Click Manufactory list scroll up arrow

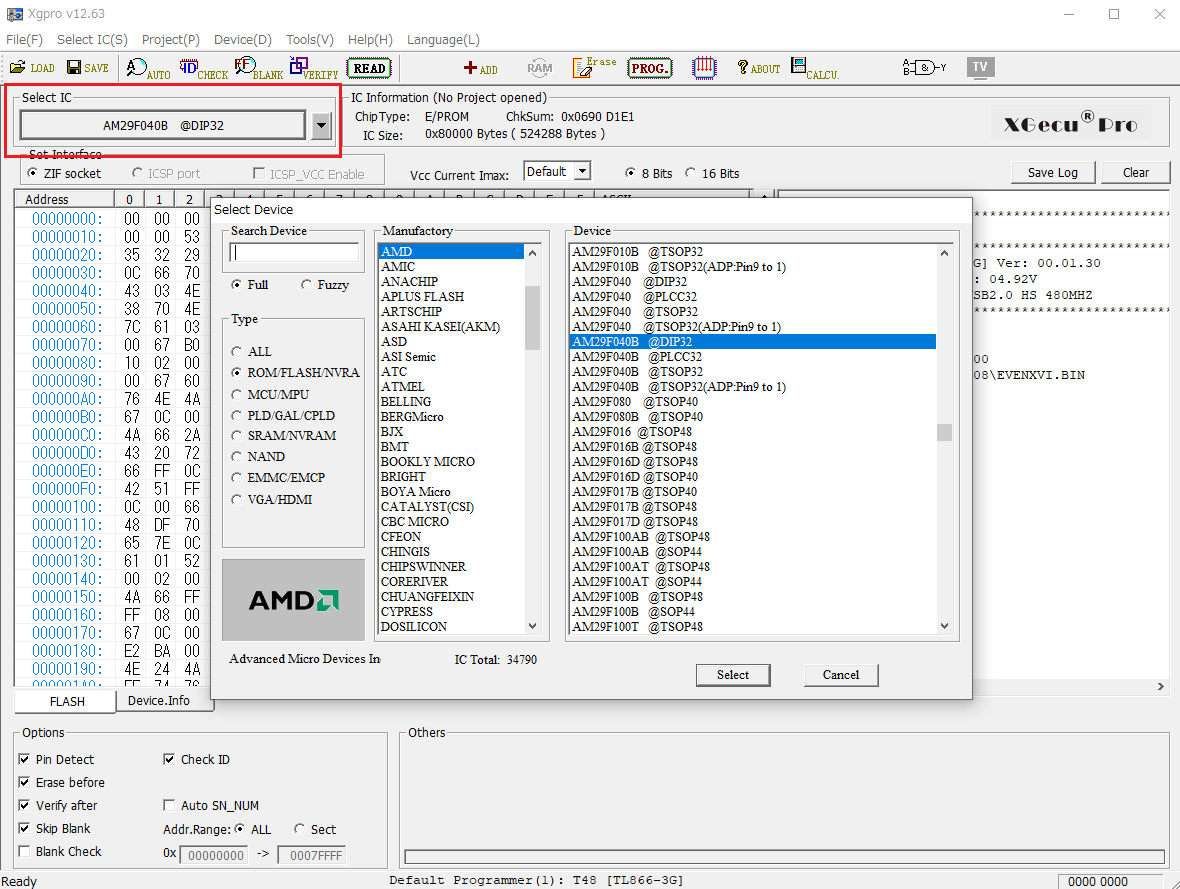pos(533,253)
